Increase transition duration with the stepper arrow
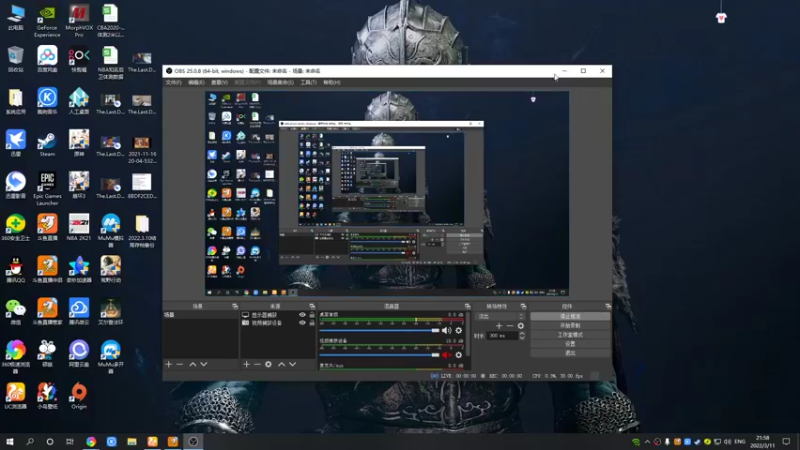 (x=521, y=334)
